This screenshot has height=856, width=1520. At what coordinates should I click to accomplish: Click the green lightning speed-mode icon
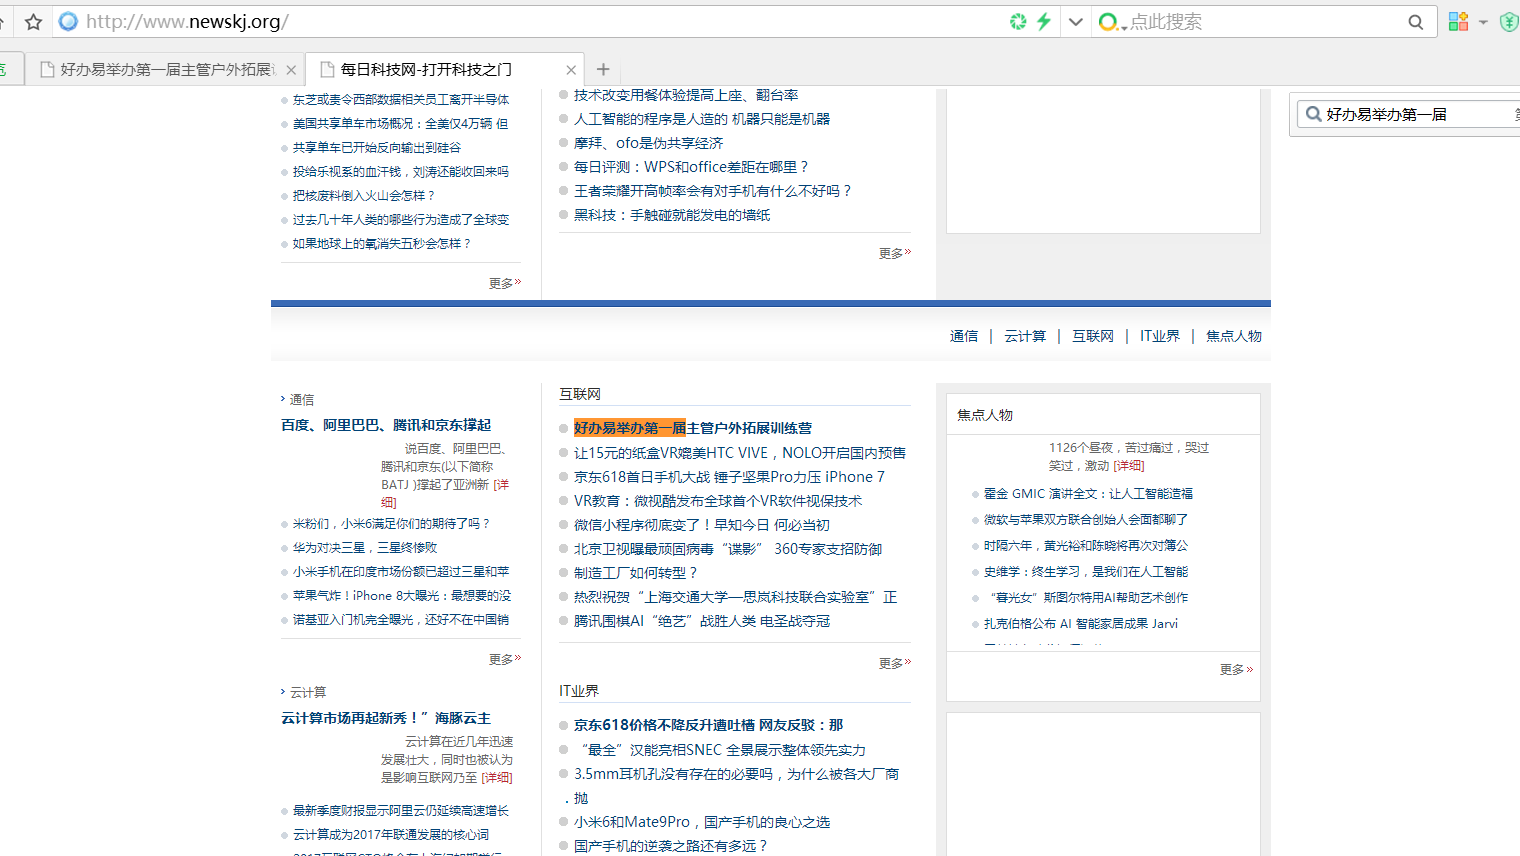(x=1044, y=21)
